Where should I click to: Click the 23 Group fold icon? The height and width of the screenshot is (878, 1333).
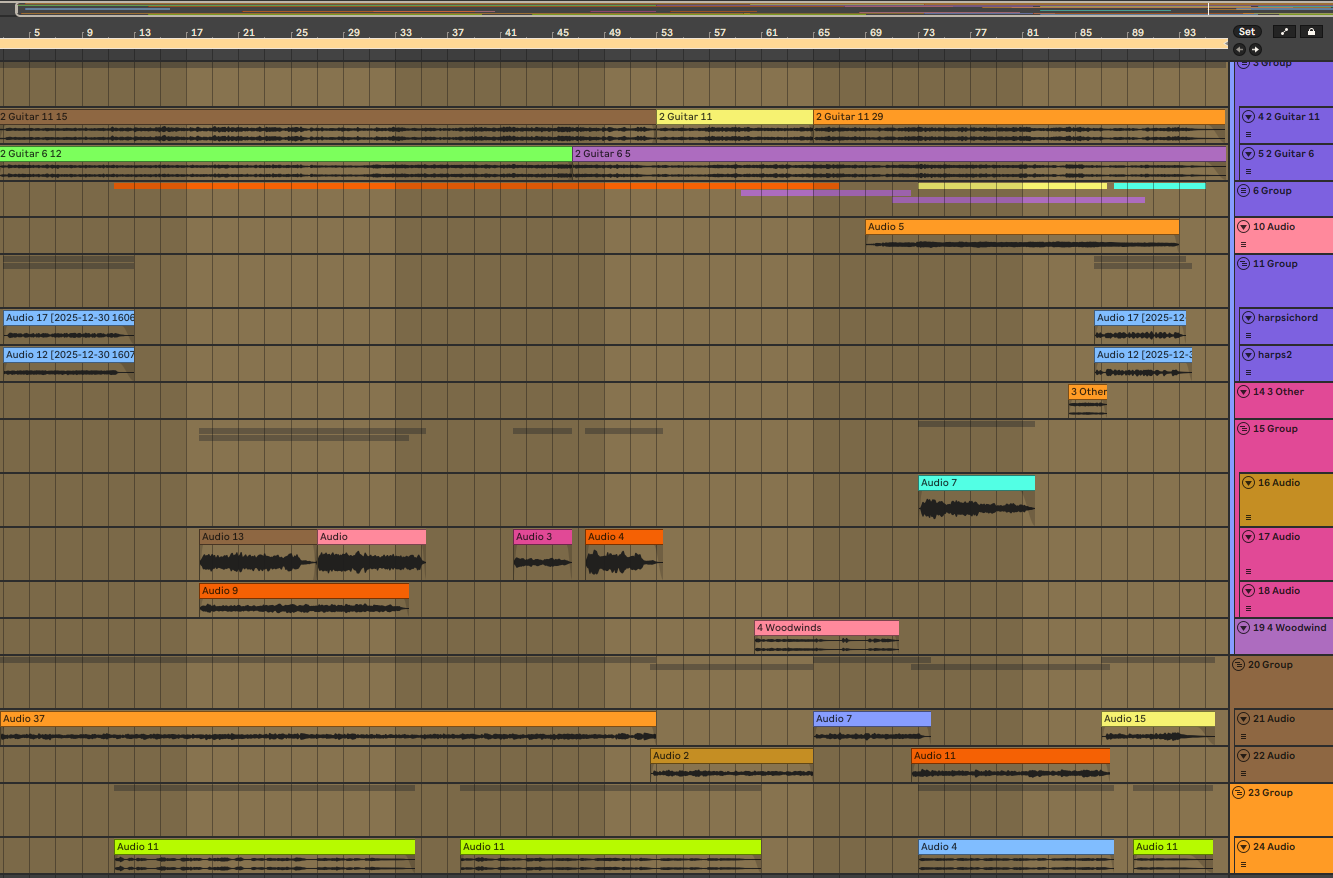(x=1239, y=793)
